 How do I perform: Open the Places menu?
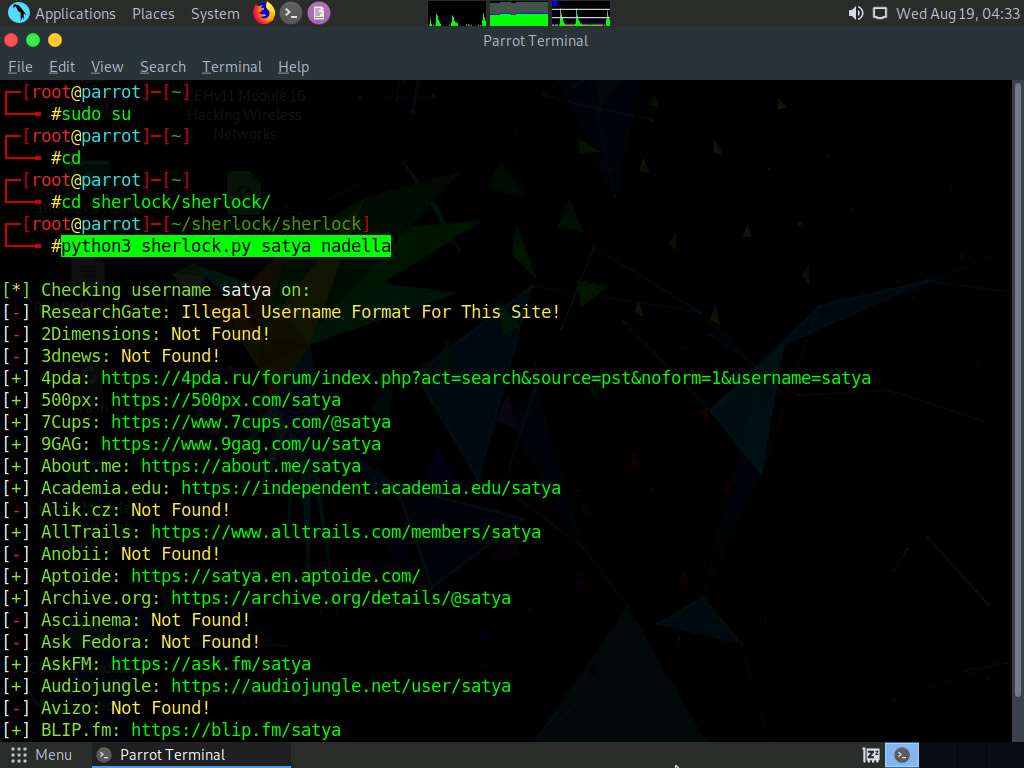(153, 14)
